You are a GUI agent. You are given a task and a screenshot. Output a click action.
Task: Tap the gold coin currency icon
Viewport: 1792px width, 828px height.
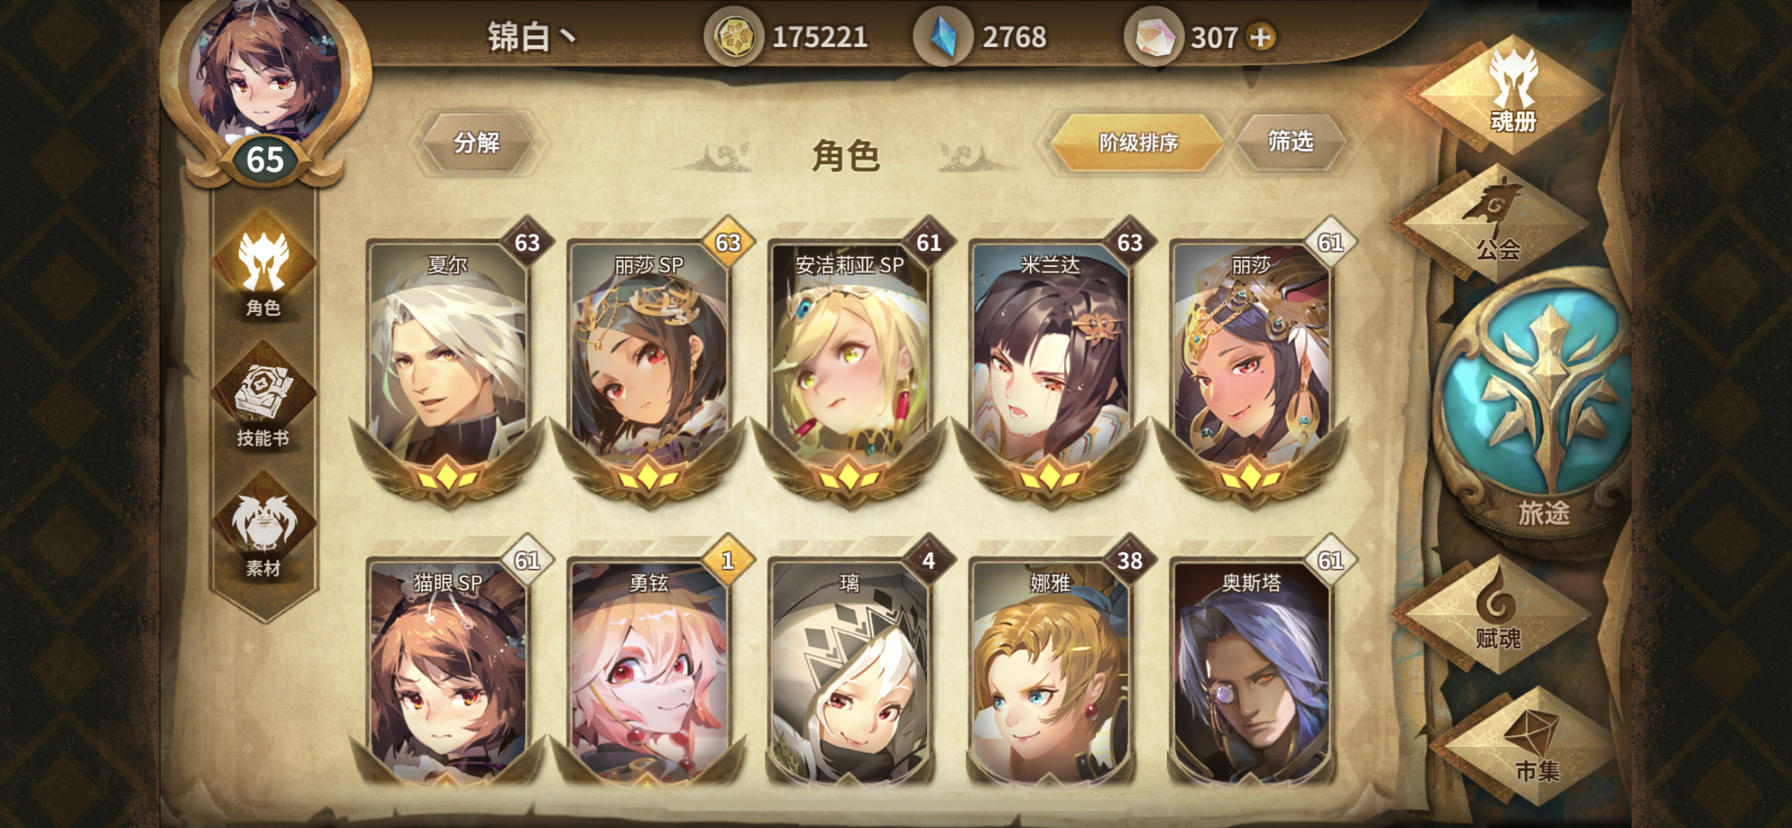tap(734, 38)
